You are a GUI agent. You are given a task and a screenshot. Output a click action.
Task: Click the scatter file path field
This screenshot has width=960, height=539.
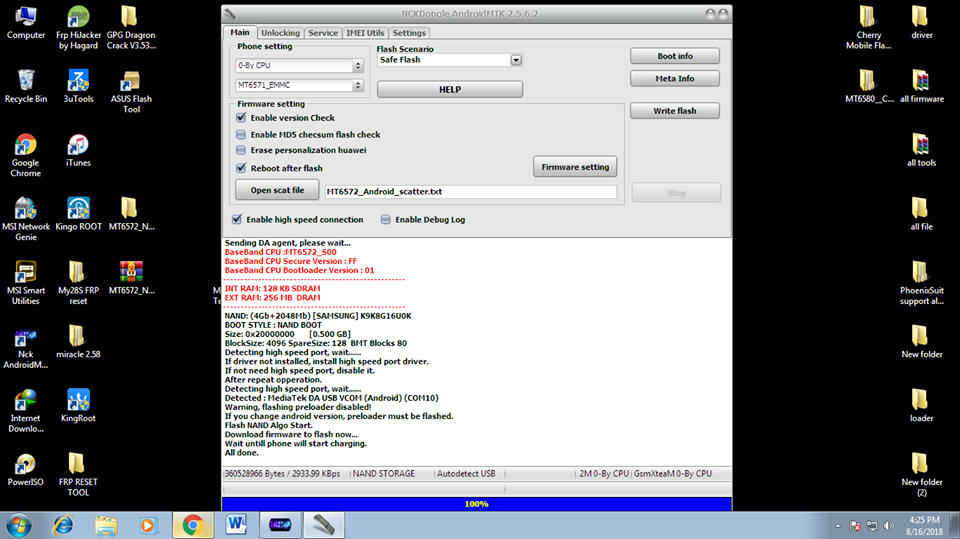coord(470,192)
